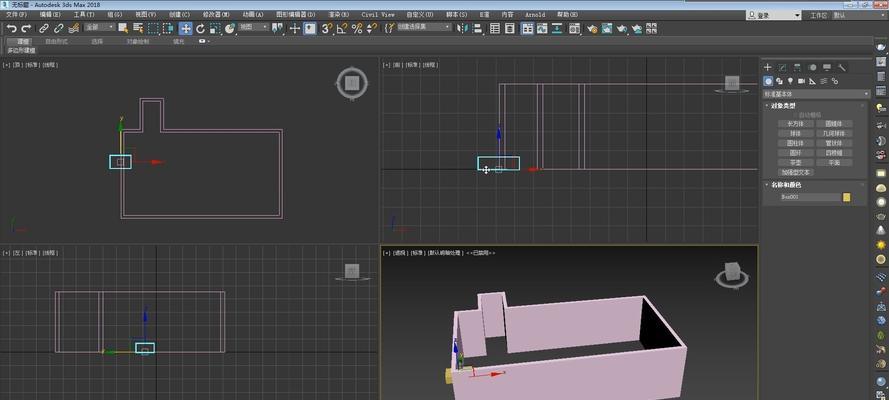Toggle Keyboard Shortcut Override
Screen dimensions: 889x400
tap(310, 28)
